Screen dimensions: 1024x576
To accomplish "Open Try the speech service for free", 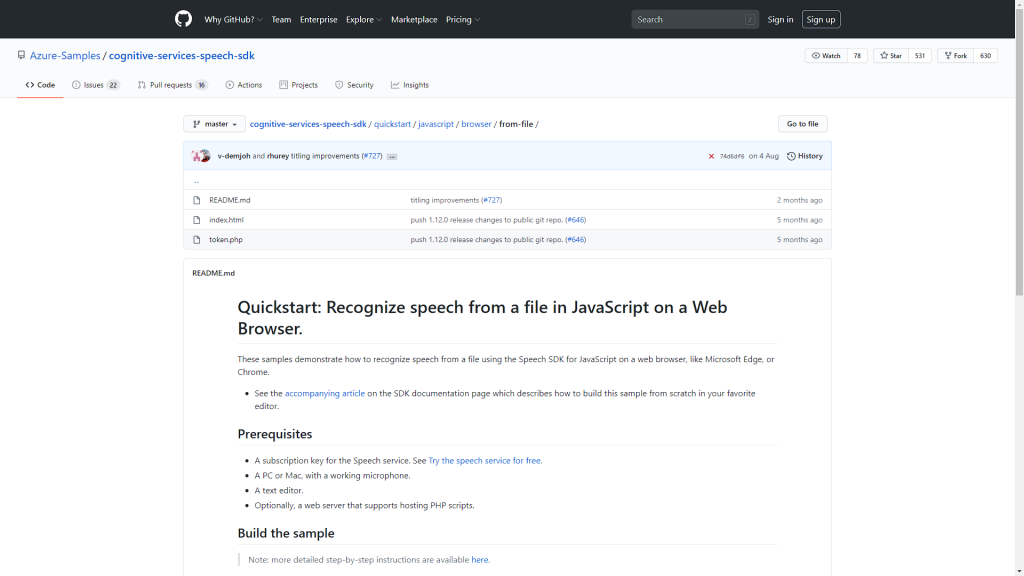I will click(x=485, y=460).
